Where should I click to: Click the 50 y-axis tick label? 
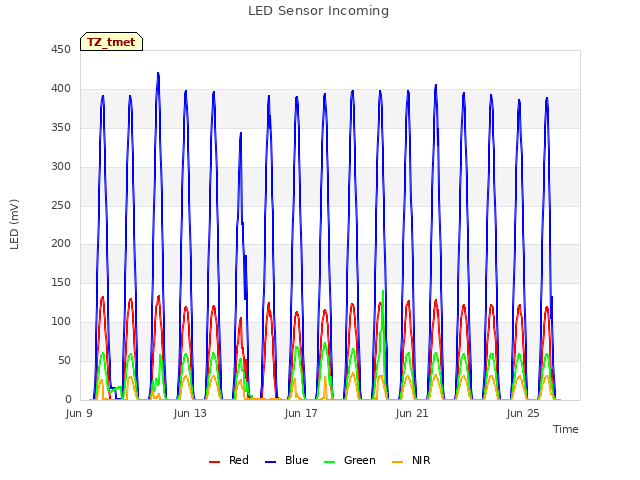pyautogui.click(x=64, y=360)
